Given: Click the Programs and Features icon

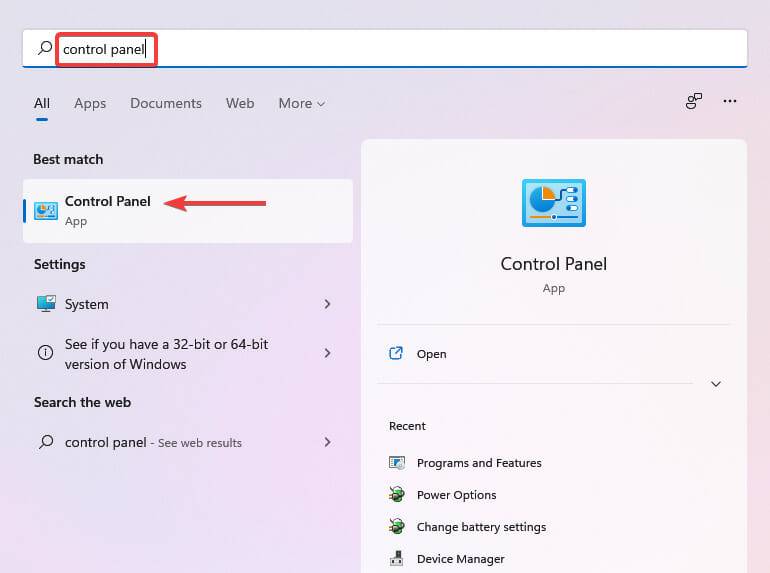Looking at the screenshot, I should (397, 463).
